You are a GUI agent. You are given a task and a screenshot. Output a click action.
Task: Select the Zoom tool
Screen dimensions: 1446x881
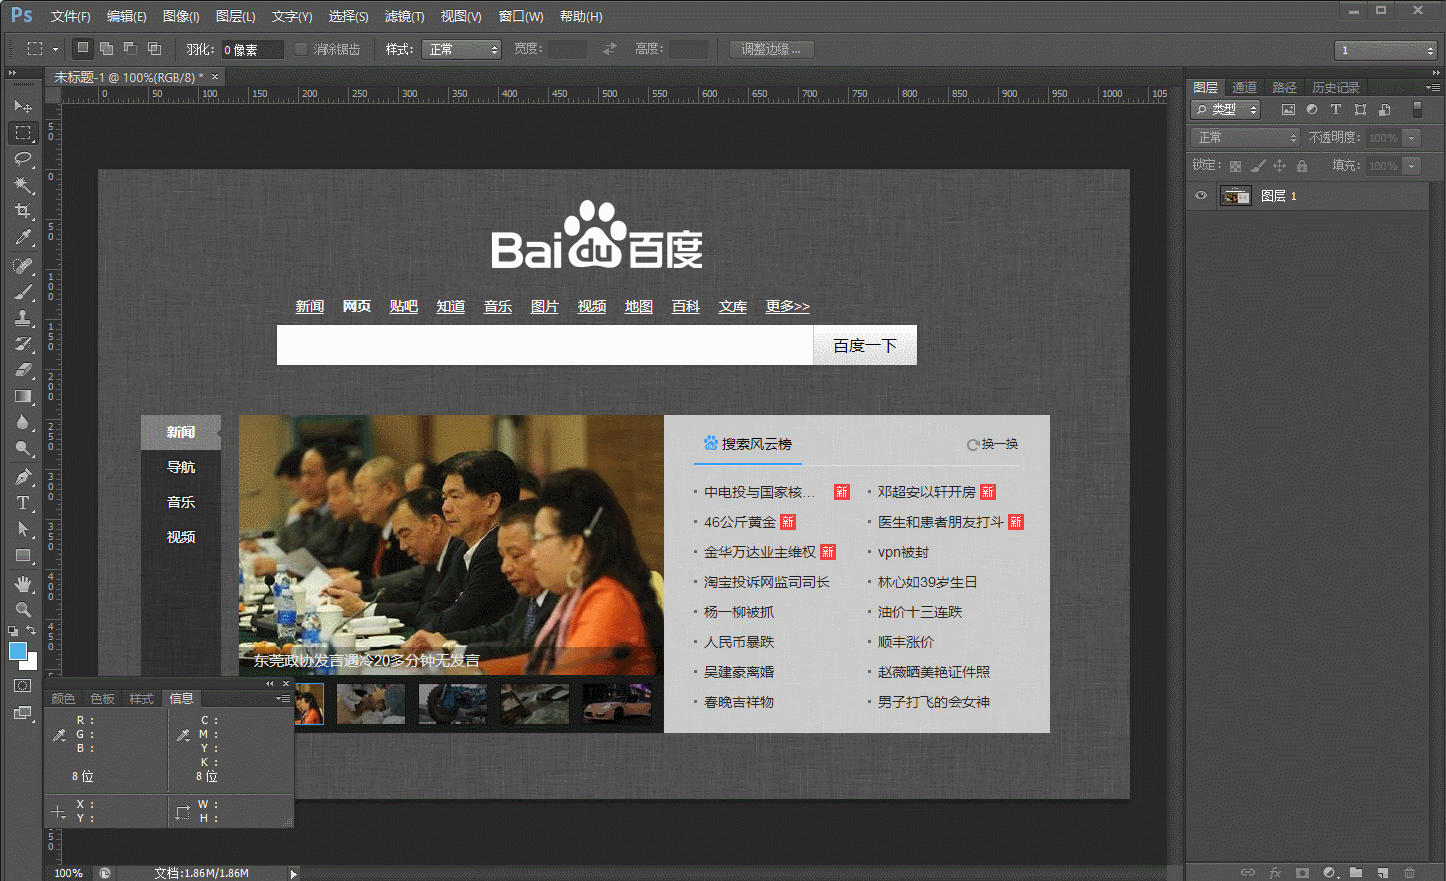pyautogui.click(x=23, y=610)
